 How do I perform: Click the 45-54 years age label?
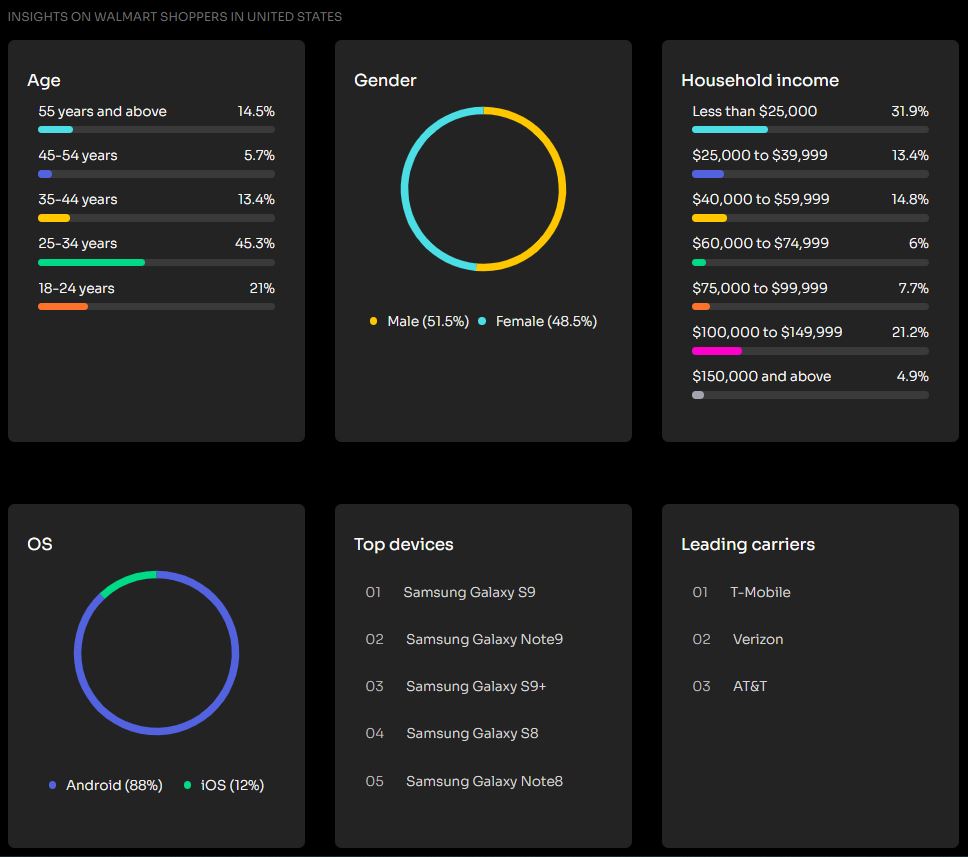(x=78, y=155)
